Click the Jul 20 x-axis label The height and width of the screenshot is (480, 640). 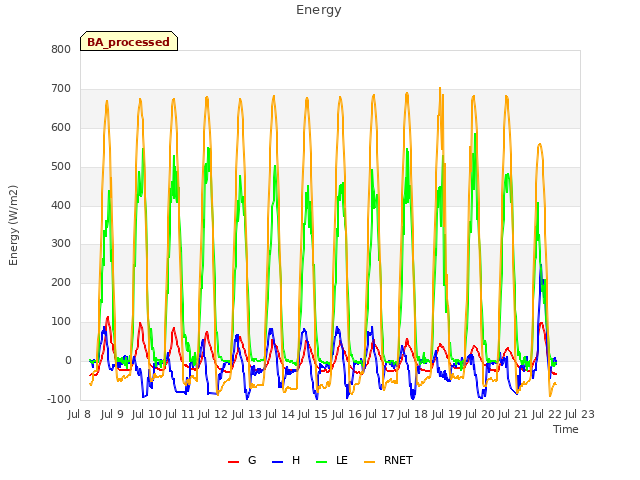point(479,414)
